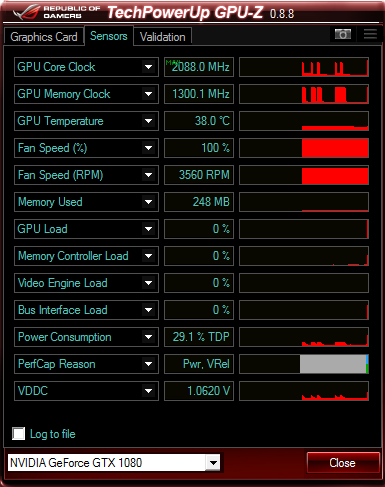Click the GPU Temperature history graph
385x487 pixels.
tap(304, 121)
